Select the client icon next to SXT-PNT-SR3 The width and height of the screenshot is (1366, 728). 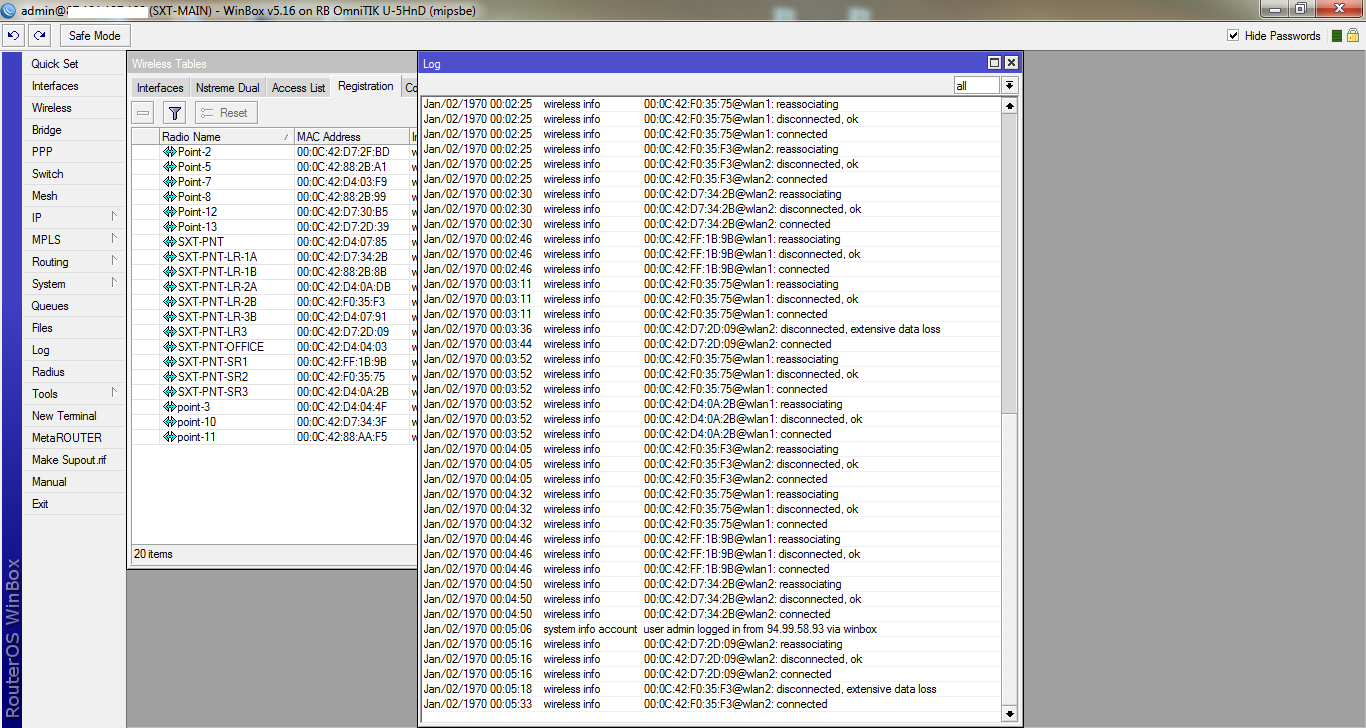click(169, 392)
